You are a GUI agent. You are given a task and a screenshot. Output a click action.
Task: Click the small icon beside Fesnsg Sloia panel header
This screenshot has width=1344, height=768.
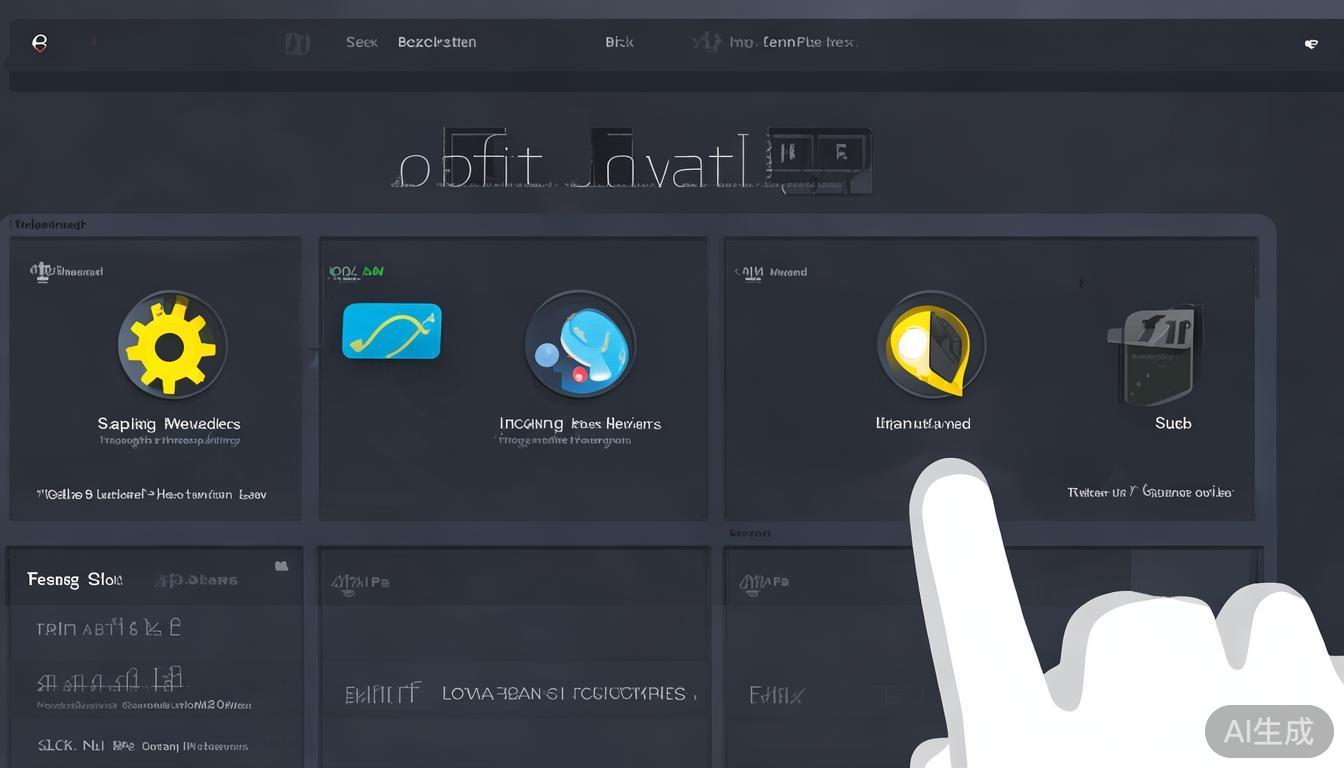click(x=281, y=566)
